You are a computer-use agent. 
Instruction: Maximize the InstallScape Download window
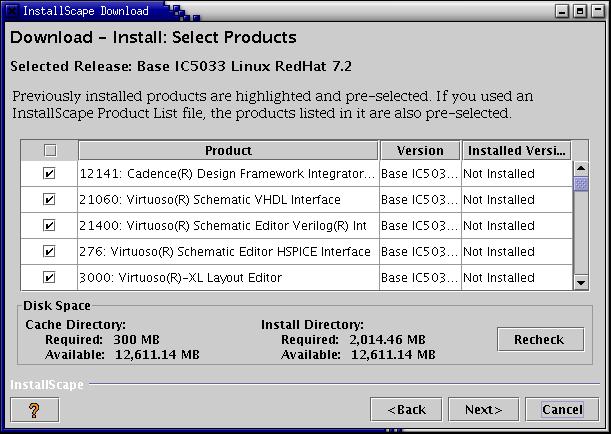click(x=579, y=11)
